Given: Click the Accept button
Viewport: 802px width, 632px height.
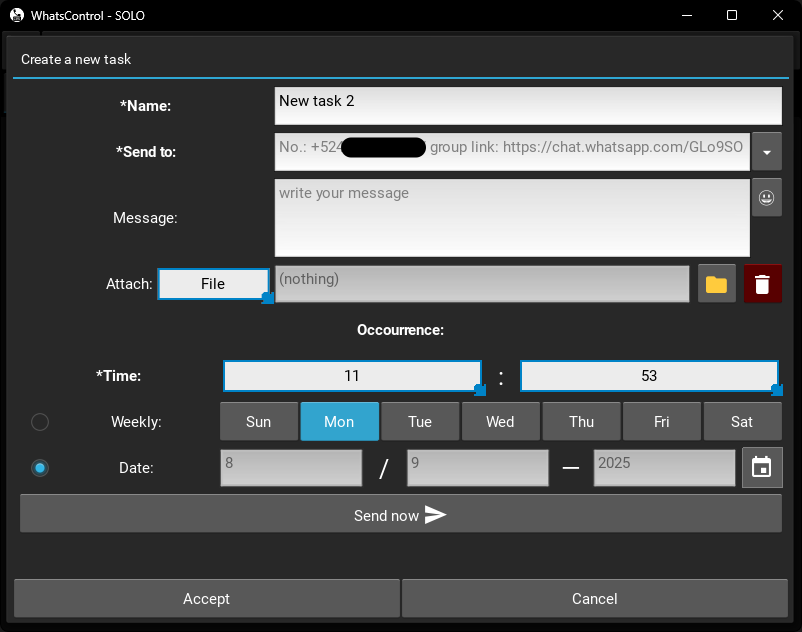Looking at the screenshot, I should point(206,599).
